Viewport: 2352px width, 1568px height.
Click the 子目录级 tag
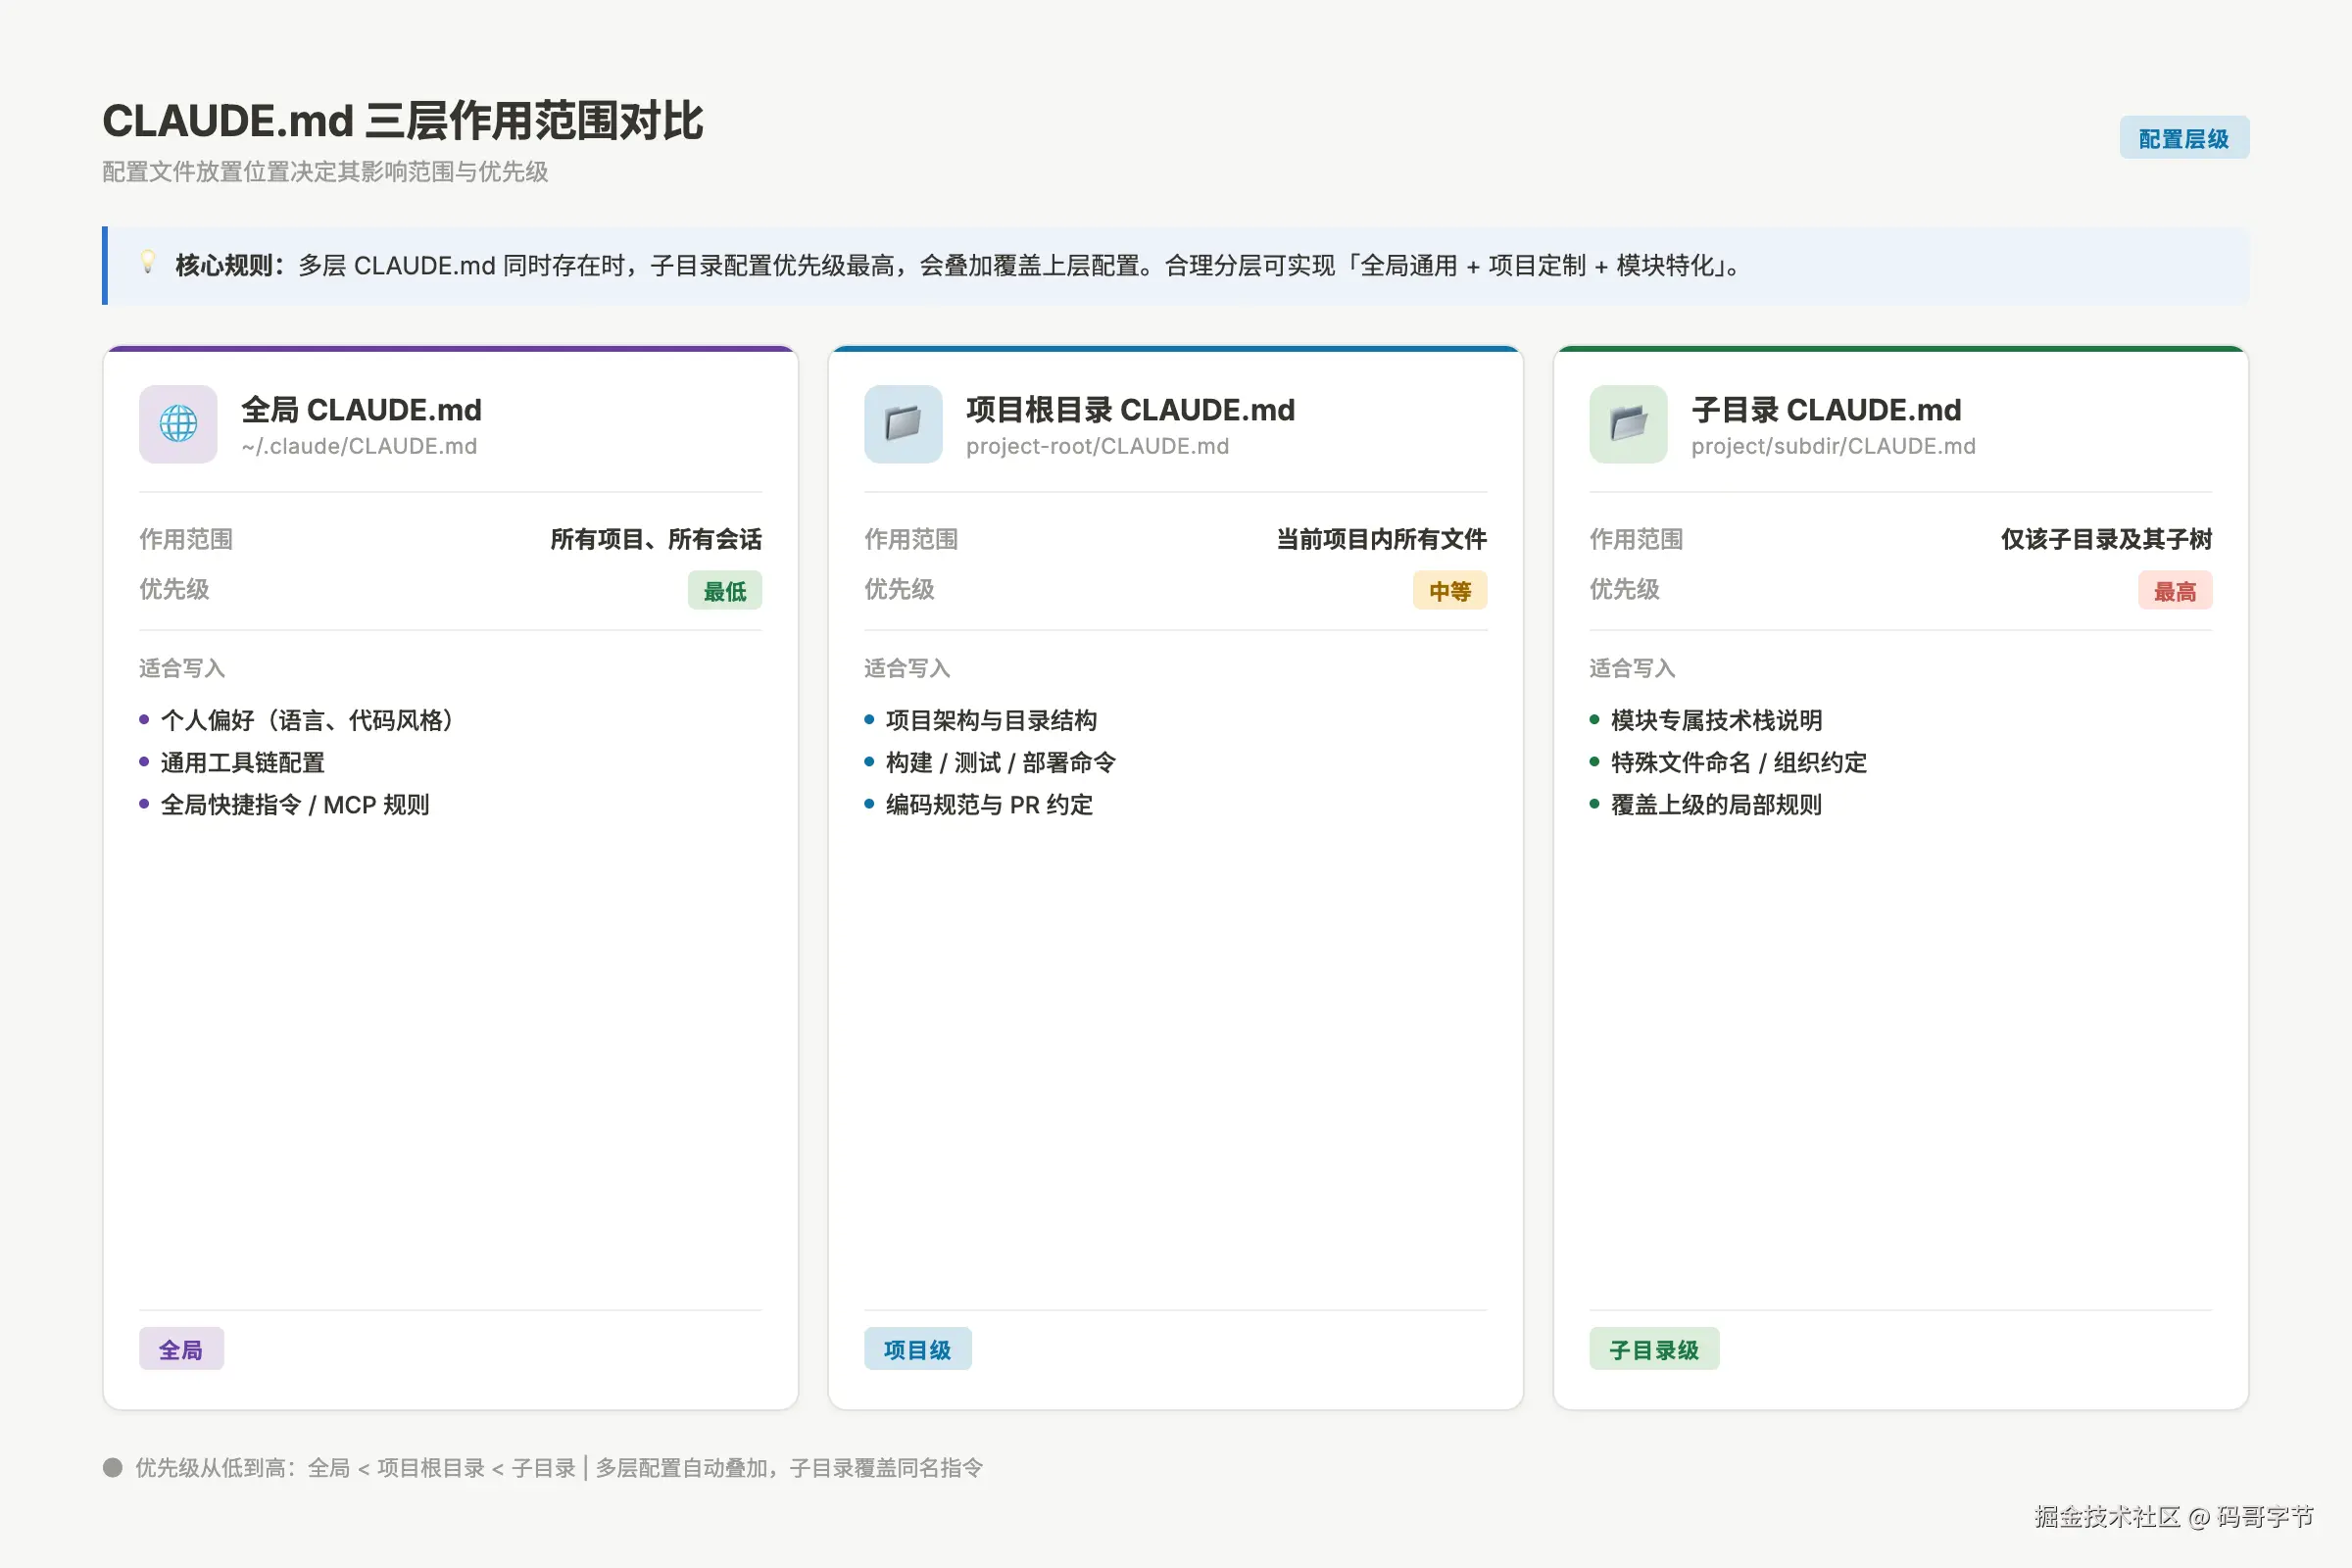pyautogui.click(x=1654, y=1349)
